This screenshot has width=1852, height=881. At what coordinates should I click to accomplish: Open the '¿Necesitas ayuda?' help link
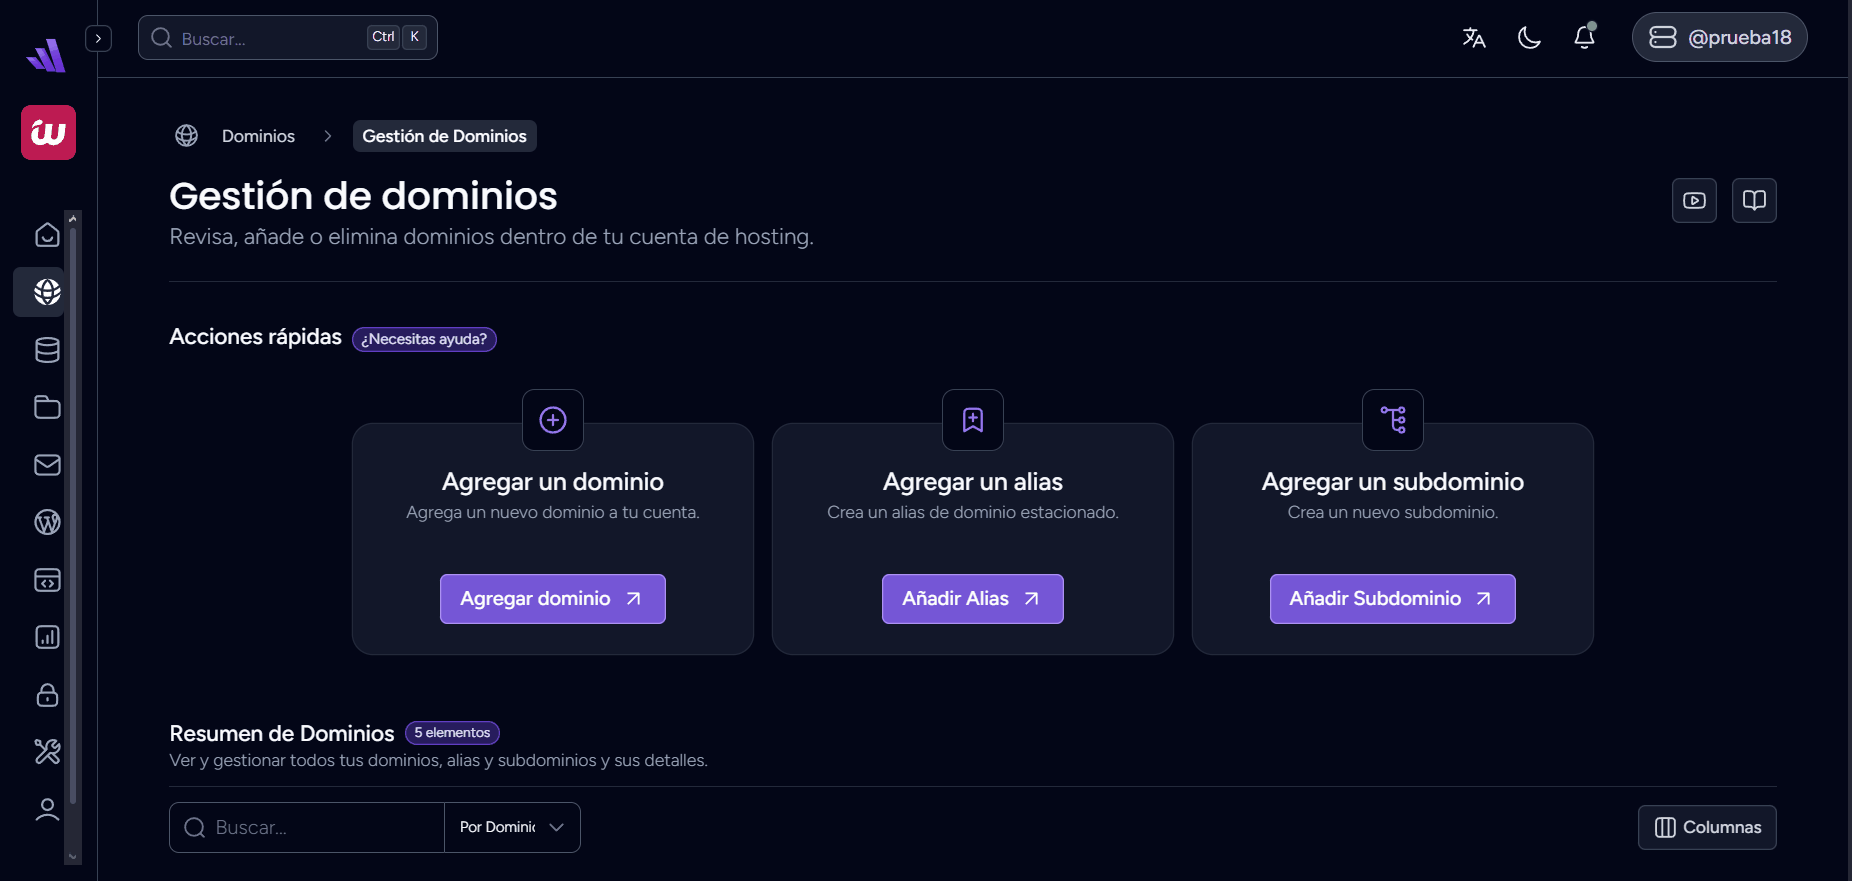(424, 339)
